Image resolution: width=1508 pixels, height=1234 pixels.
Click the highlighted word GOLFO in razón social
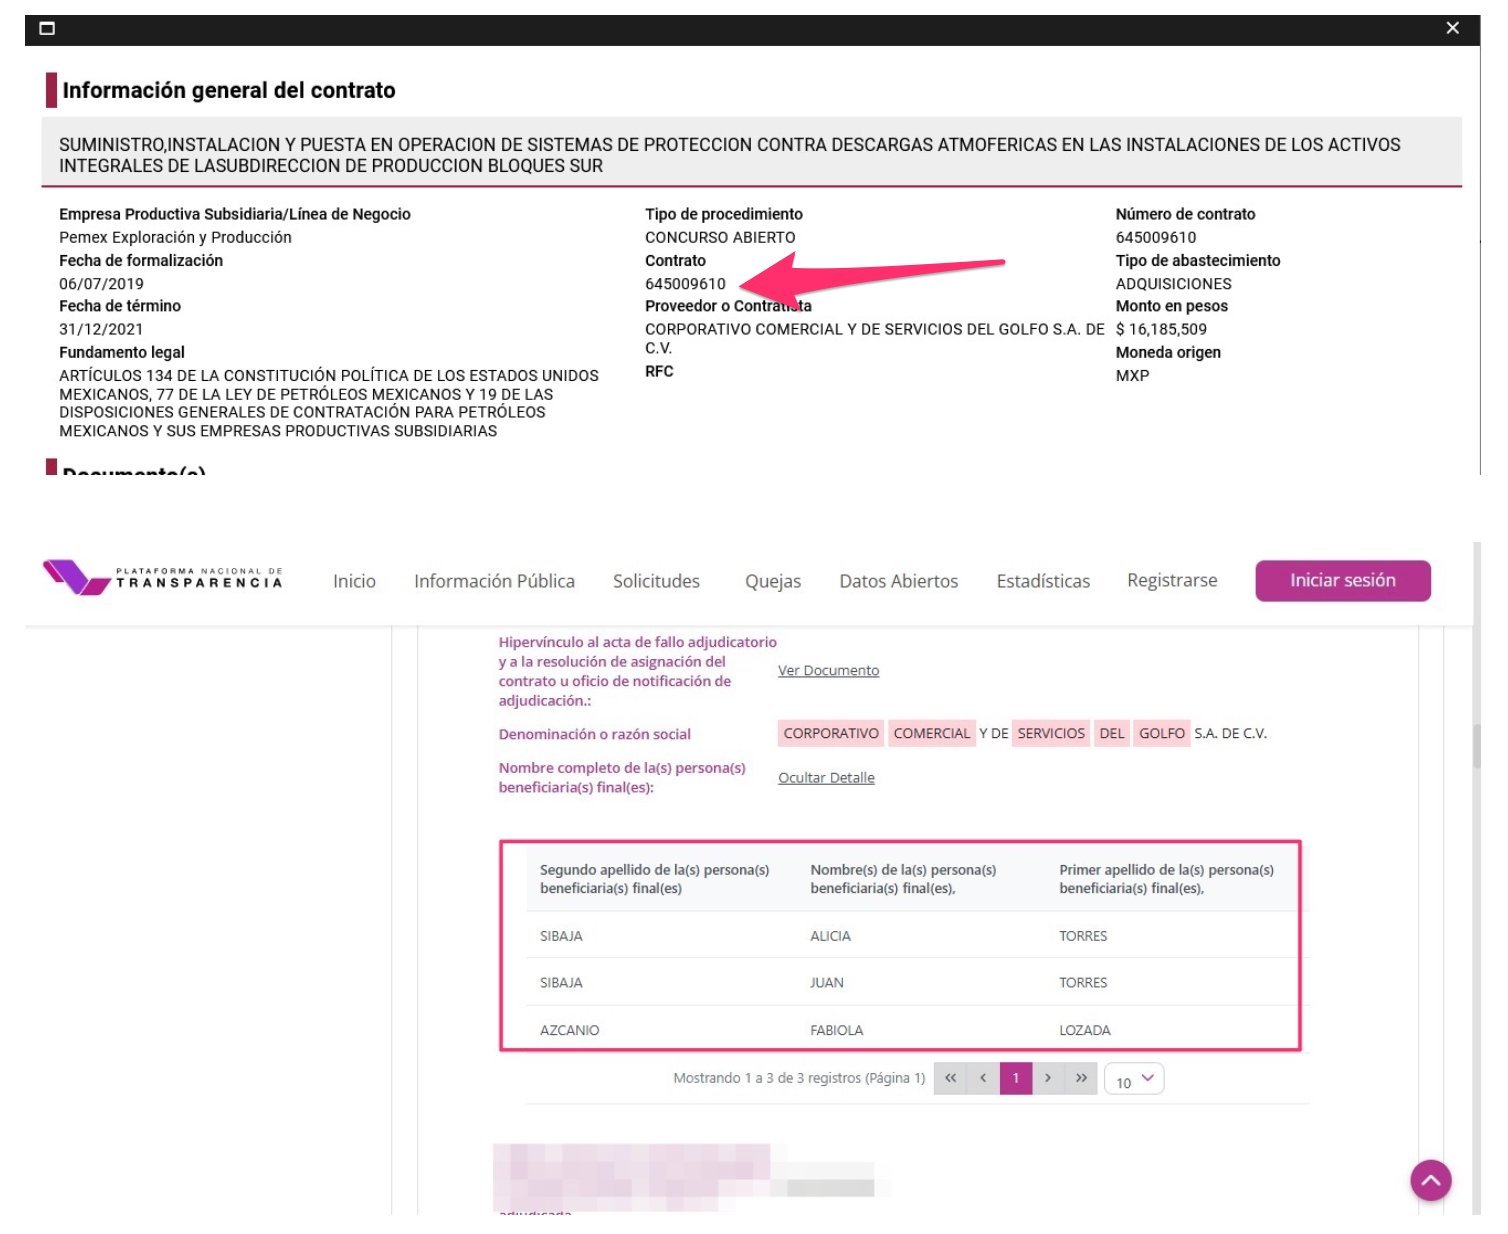(1162, 733)
